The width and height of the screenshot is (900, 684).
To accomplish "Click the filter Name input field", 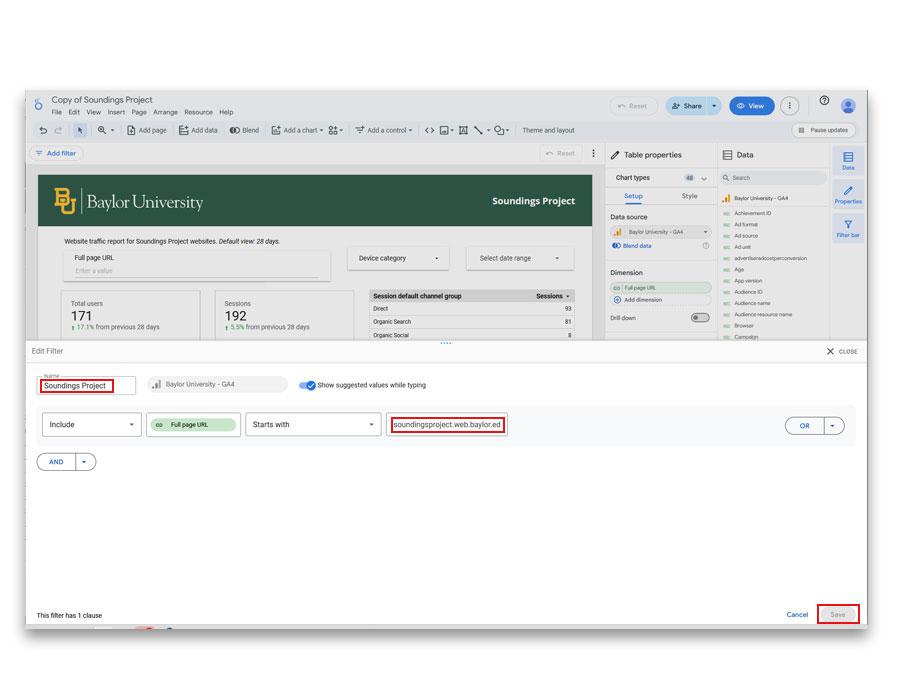I will point(86,386).
